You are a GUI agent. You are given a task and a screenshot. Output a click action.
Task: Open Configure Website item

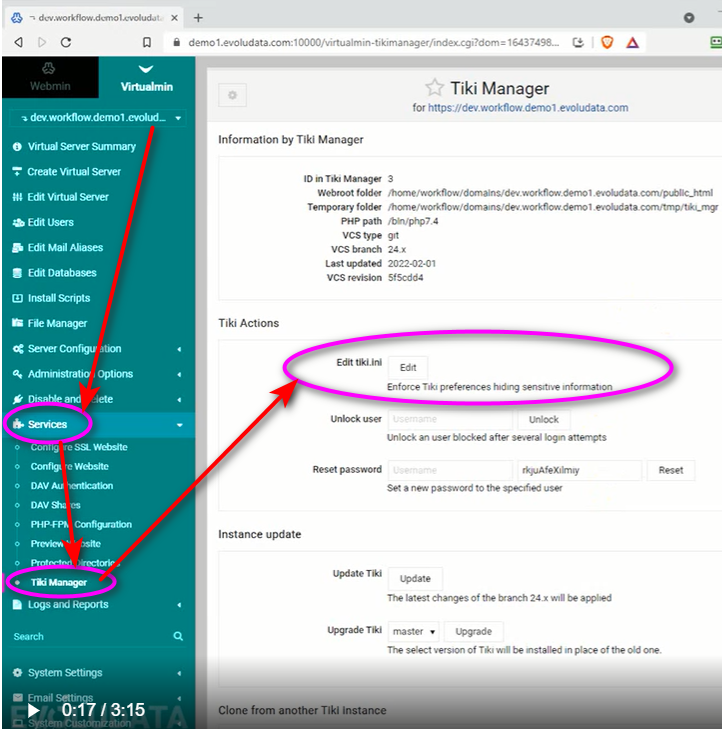tap(69, 466)
